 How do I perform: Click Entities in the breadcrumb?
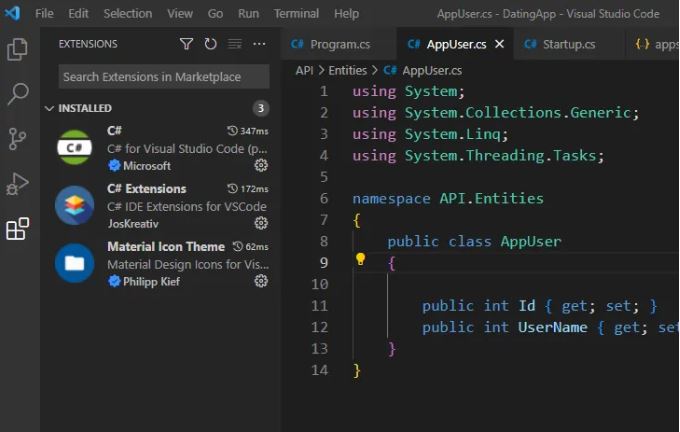(x=347, y=70)
